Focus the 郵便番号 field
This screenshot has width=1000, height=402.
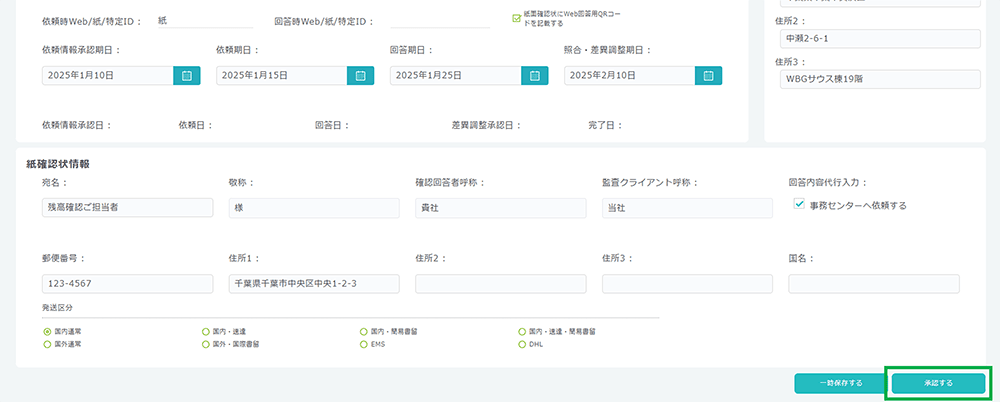point(127,284)
